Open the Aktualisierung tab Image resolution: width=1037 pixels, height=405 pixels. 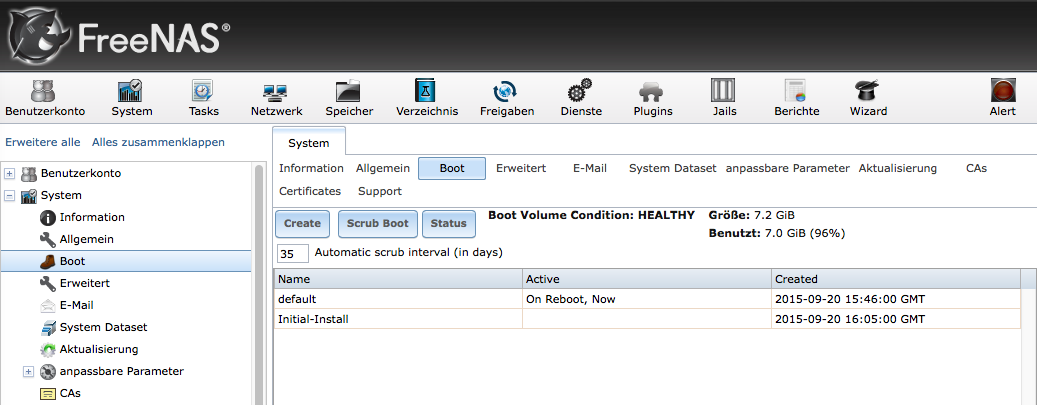pyautogui.click(x=897, y=168)
